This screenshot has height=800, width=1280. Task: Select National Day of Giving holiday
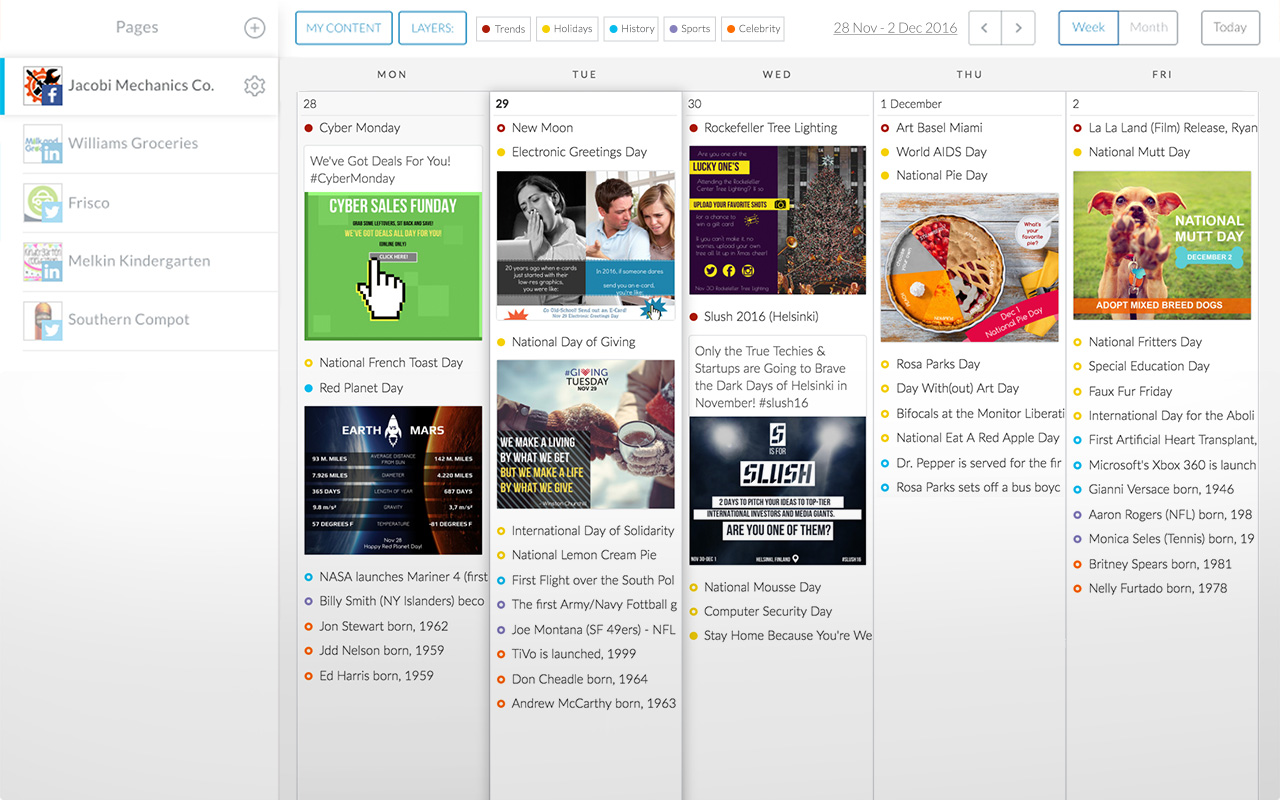pos(573,342)
